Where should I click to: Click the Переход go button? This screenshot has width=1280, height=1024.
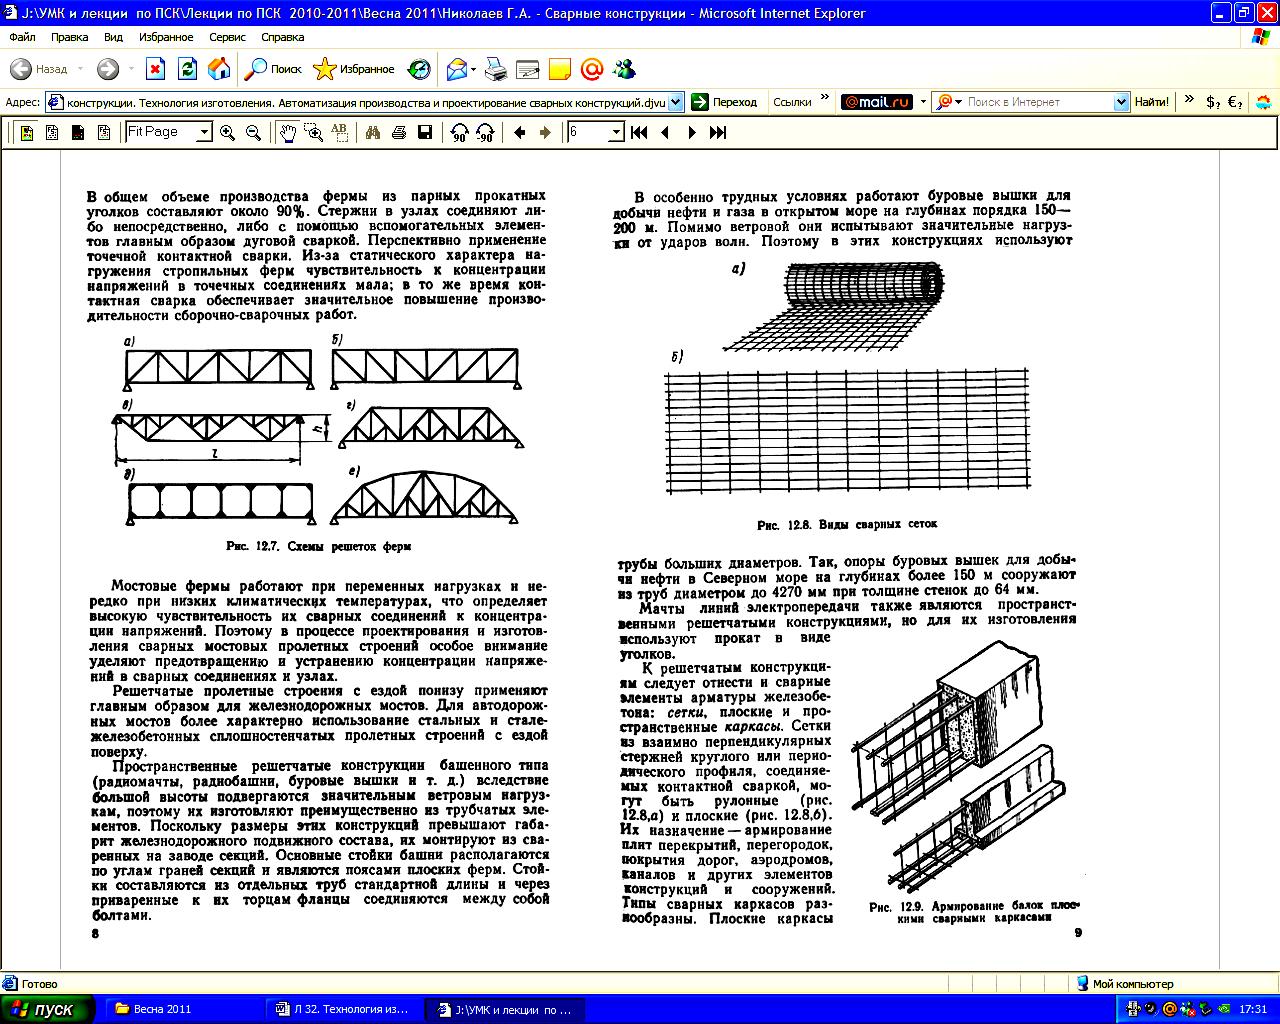(x=726, y=102)
